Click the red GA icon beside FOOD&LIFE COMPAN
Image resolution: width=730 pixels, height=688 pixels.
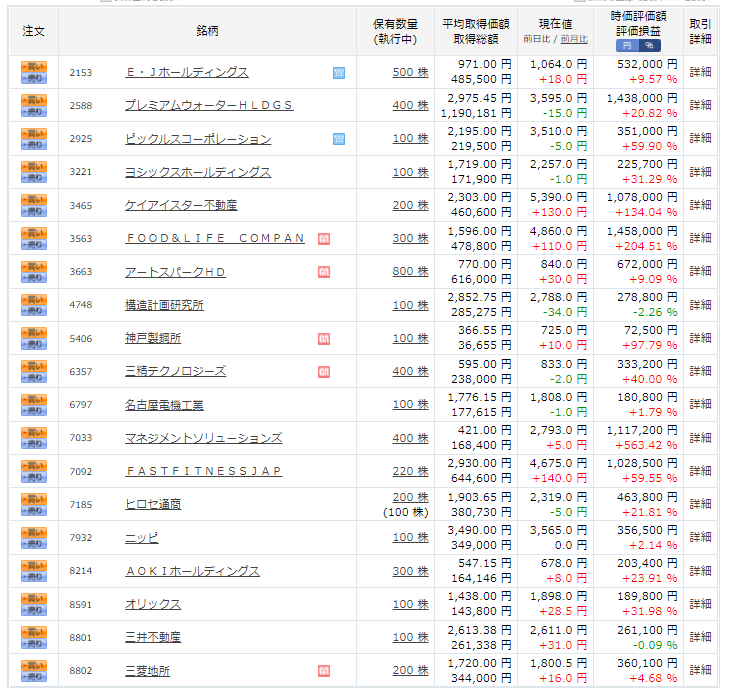(324, 239)
